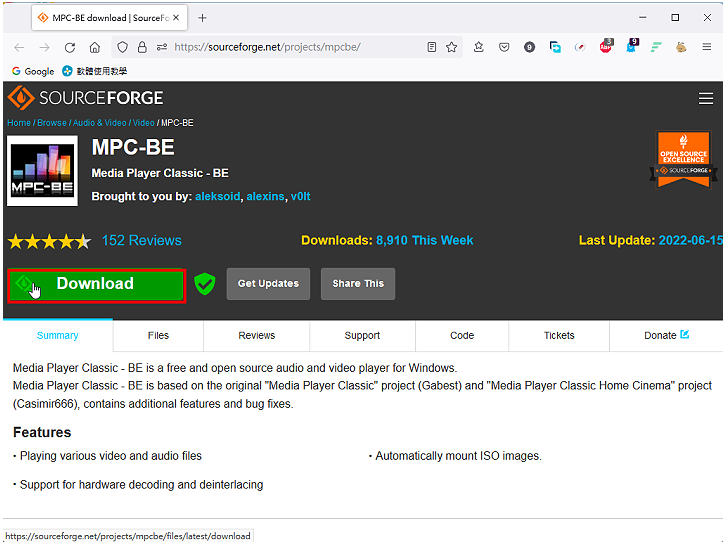Go to browser Home page
This screenshot has width=726, height=544.
point(95,47)
